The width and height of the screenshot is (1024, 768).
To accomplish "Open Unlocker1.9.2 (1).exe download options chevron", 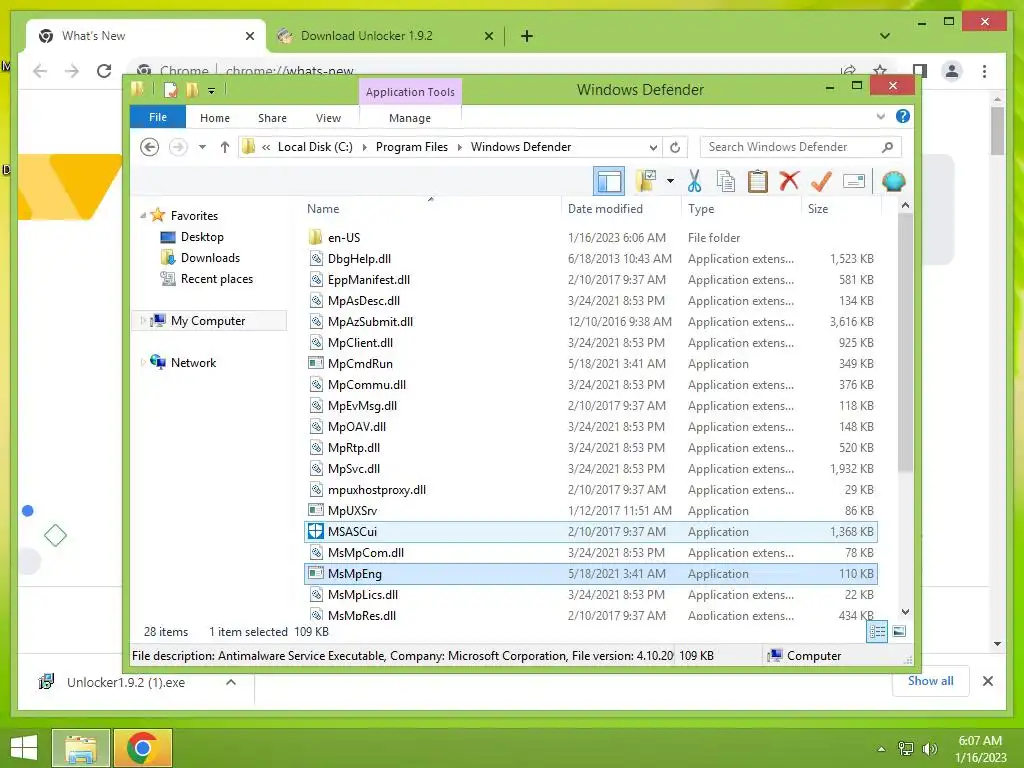I will click(x=231, y=682).
